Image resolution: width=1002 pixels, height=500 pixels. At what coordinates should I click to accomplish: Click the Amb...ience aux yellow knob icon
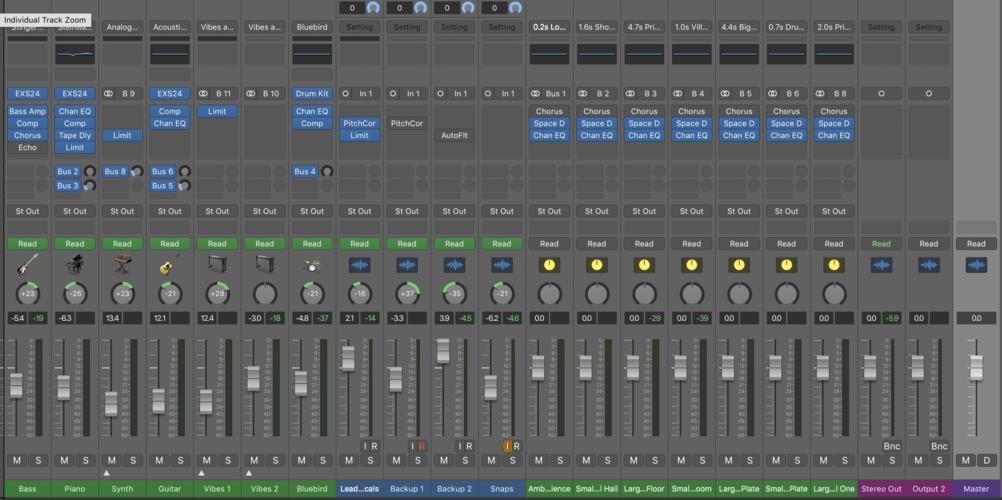(549, 265)
